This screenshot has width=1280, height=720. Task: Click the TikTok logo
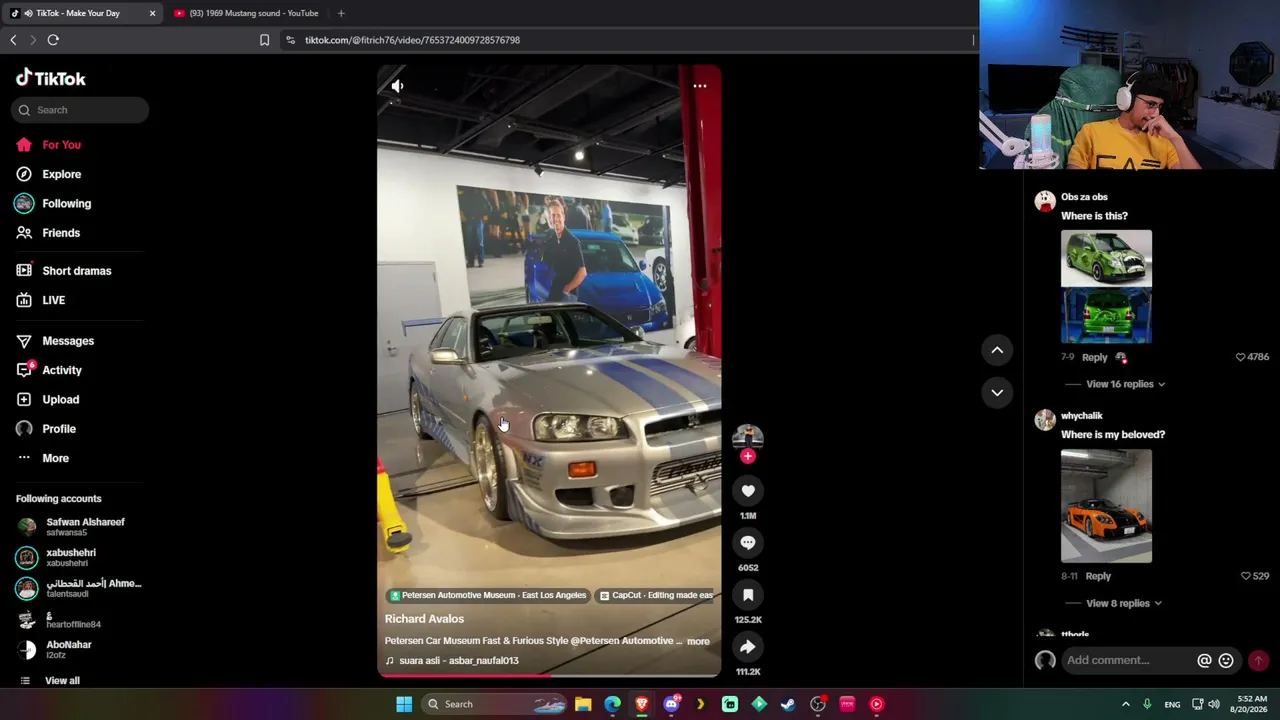coord(51,78)
